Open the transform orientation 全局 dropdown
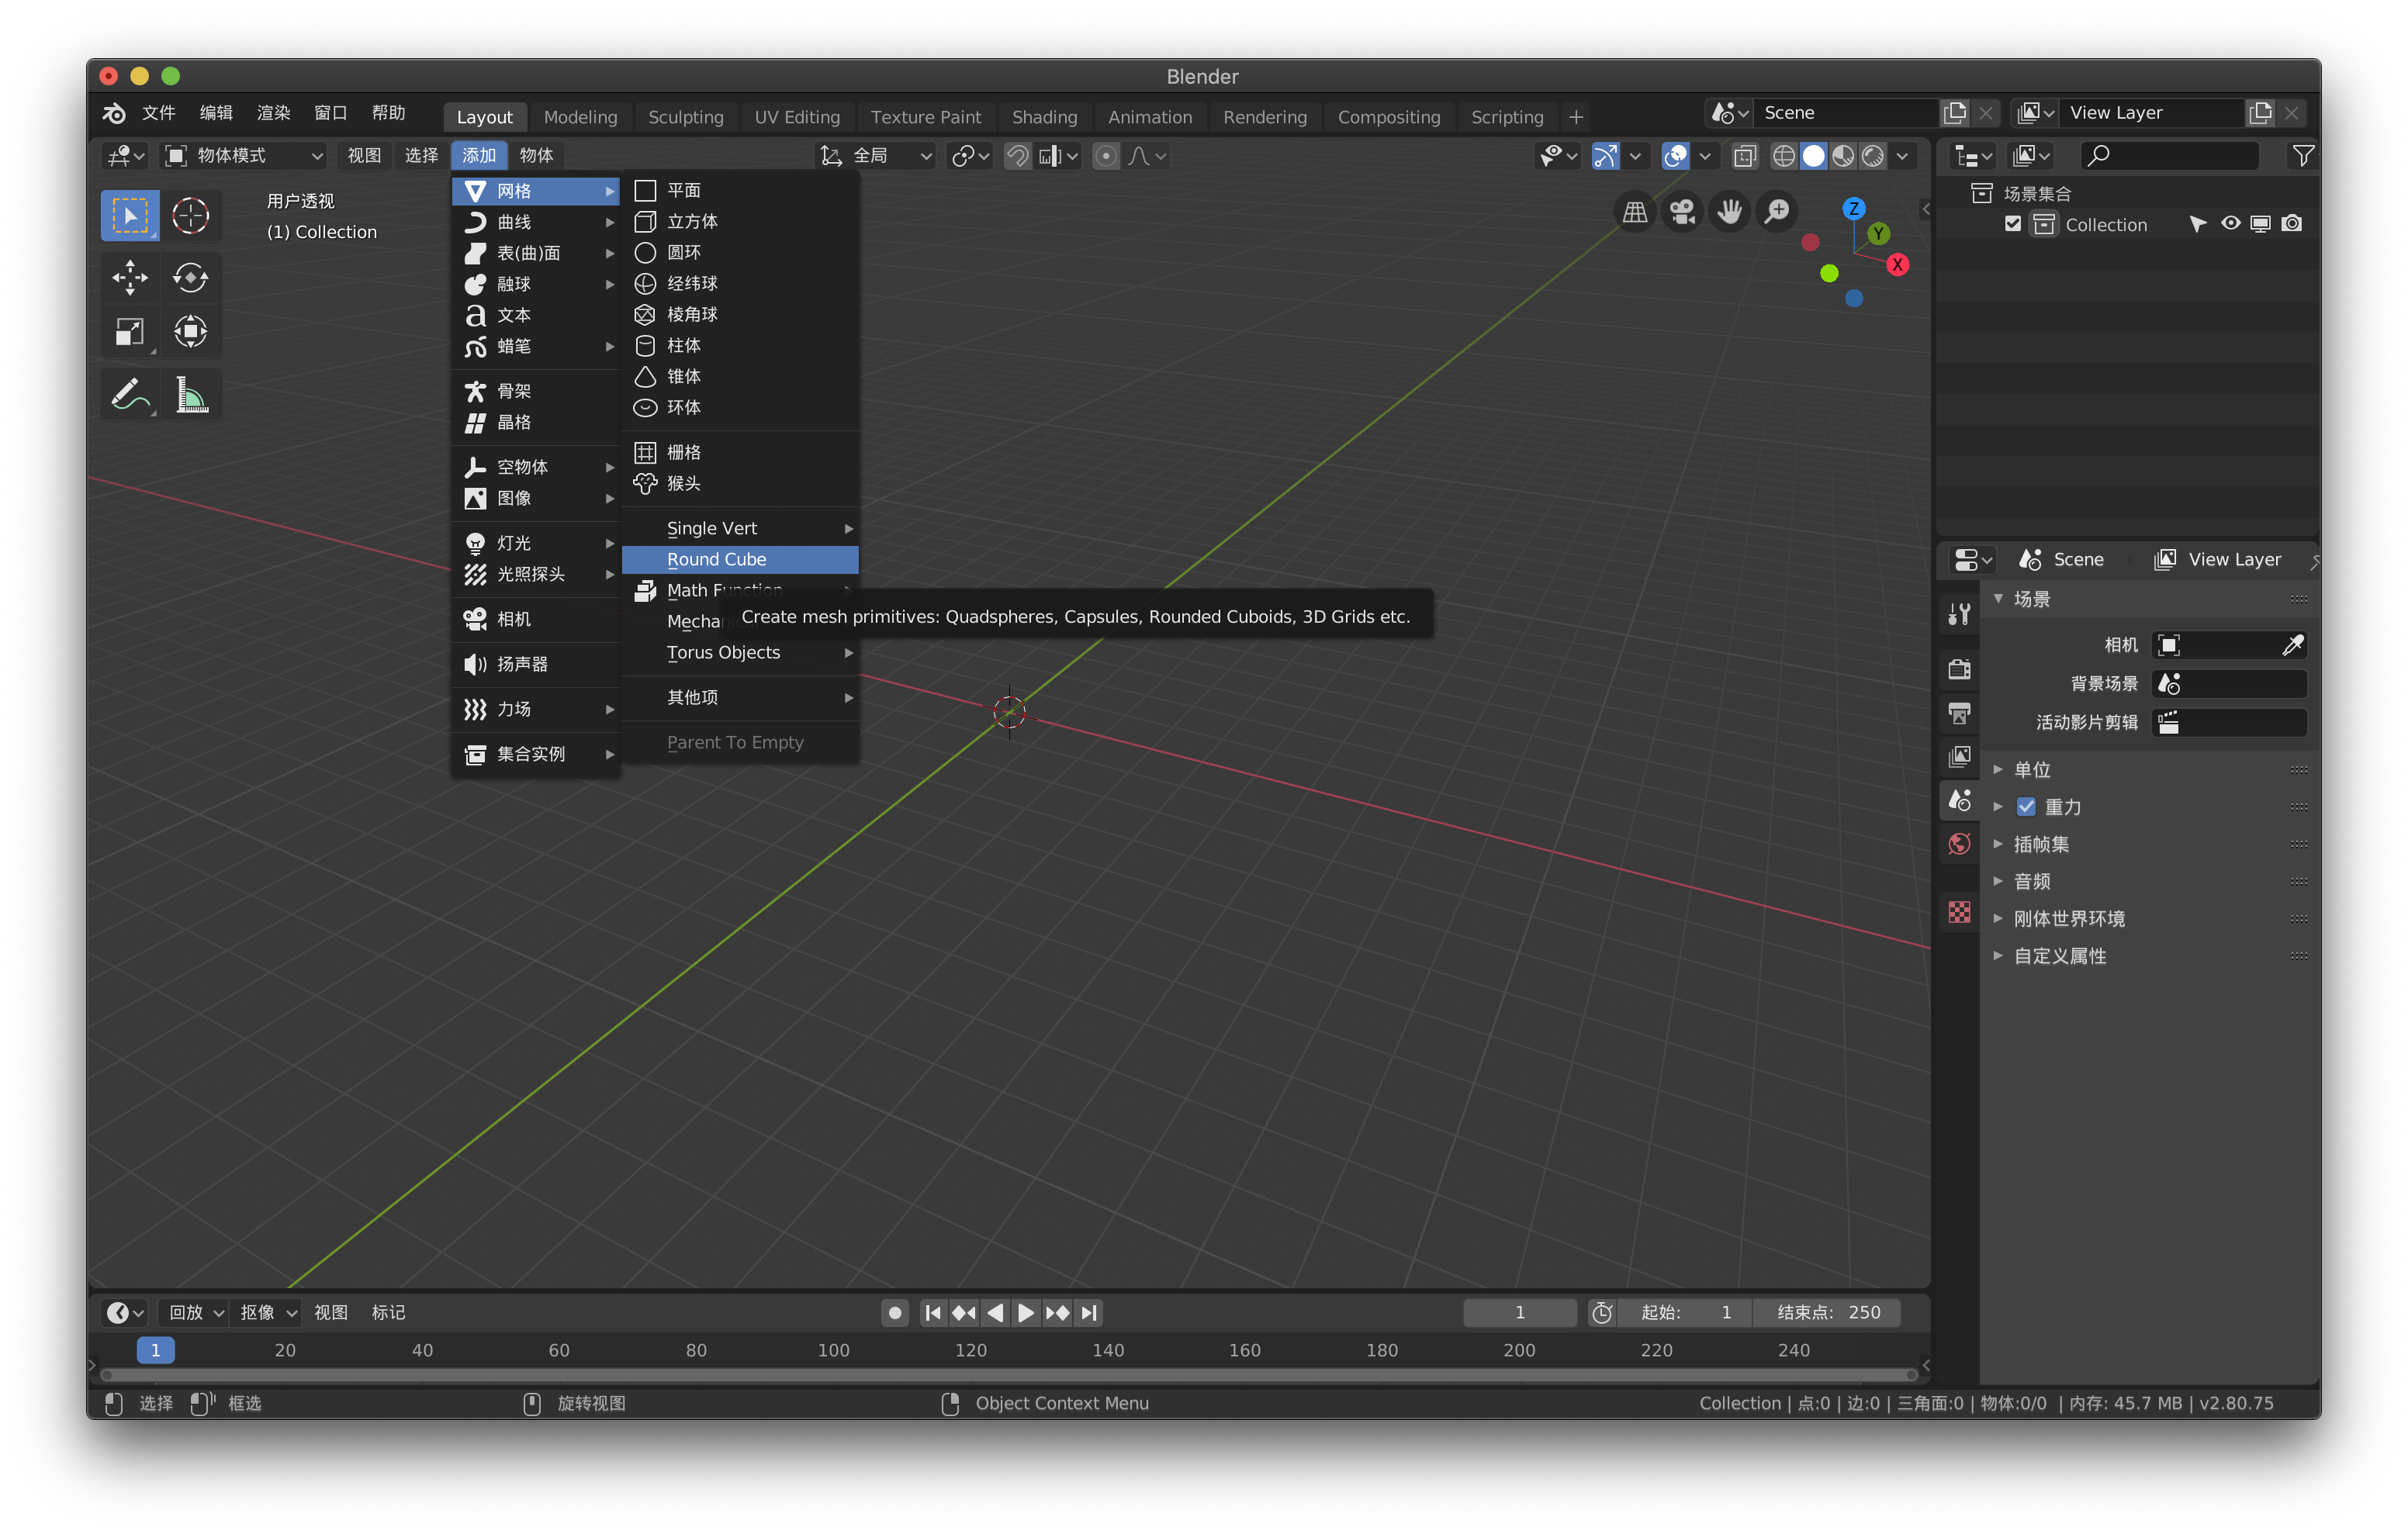 coord(876,156)
